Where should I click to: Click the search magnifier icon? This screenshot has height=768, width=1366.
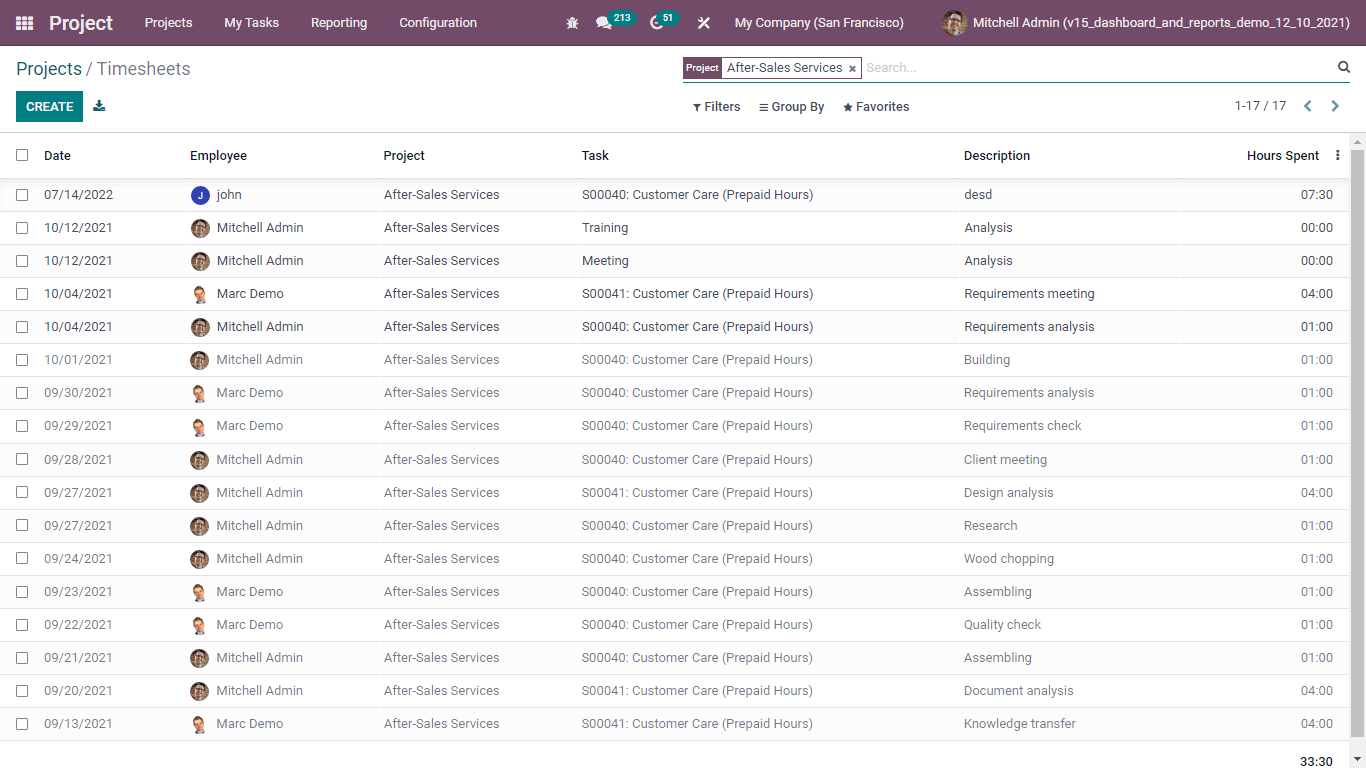tap(1344, 67)
